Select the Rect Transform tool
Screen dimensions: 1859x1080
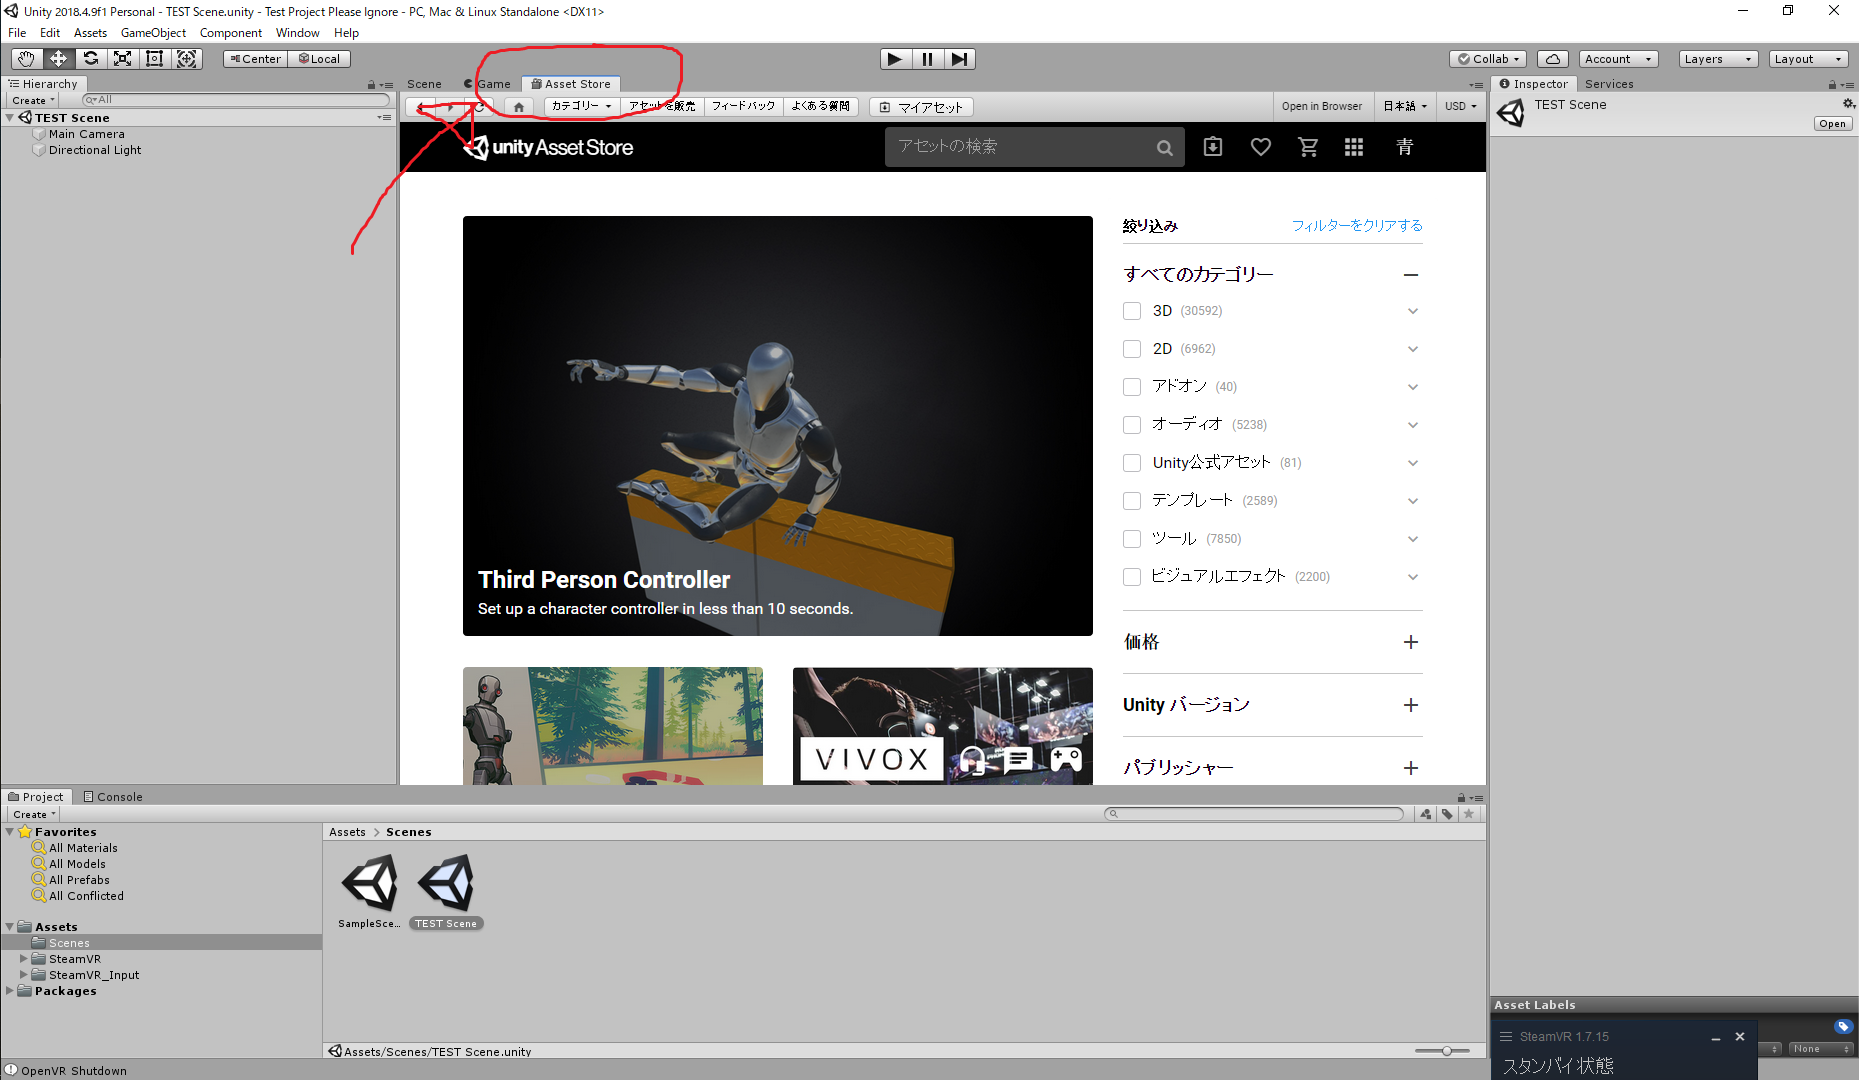(x=154, y=58)
